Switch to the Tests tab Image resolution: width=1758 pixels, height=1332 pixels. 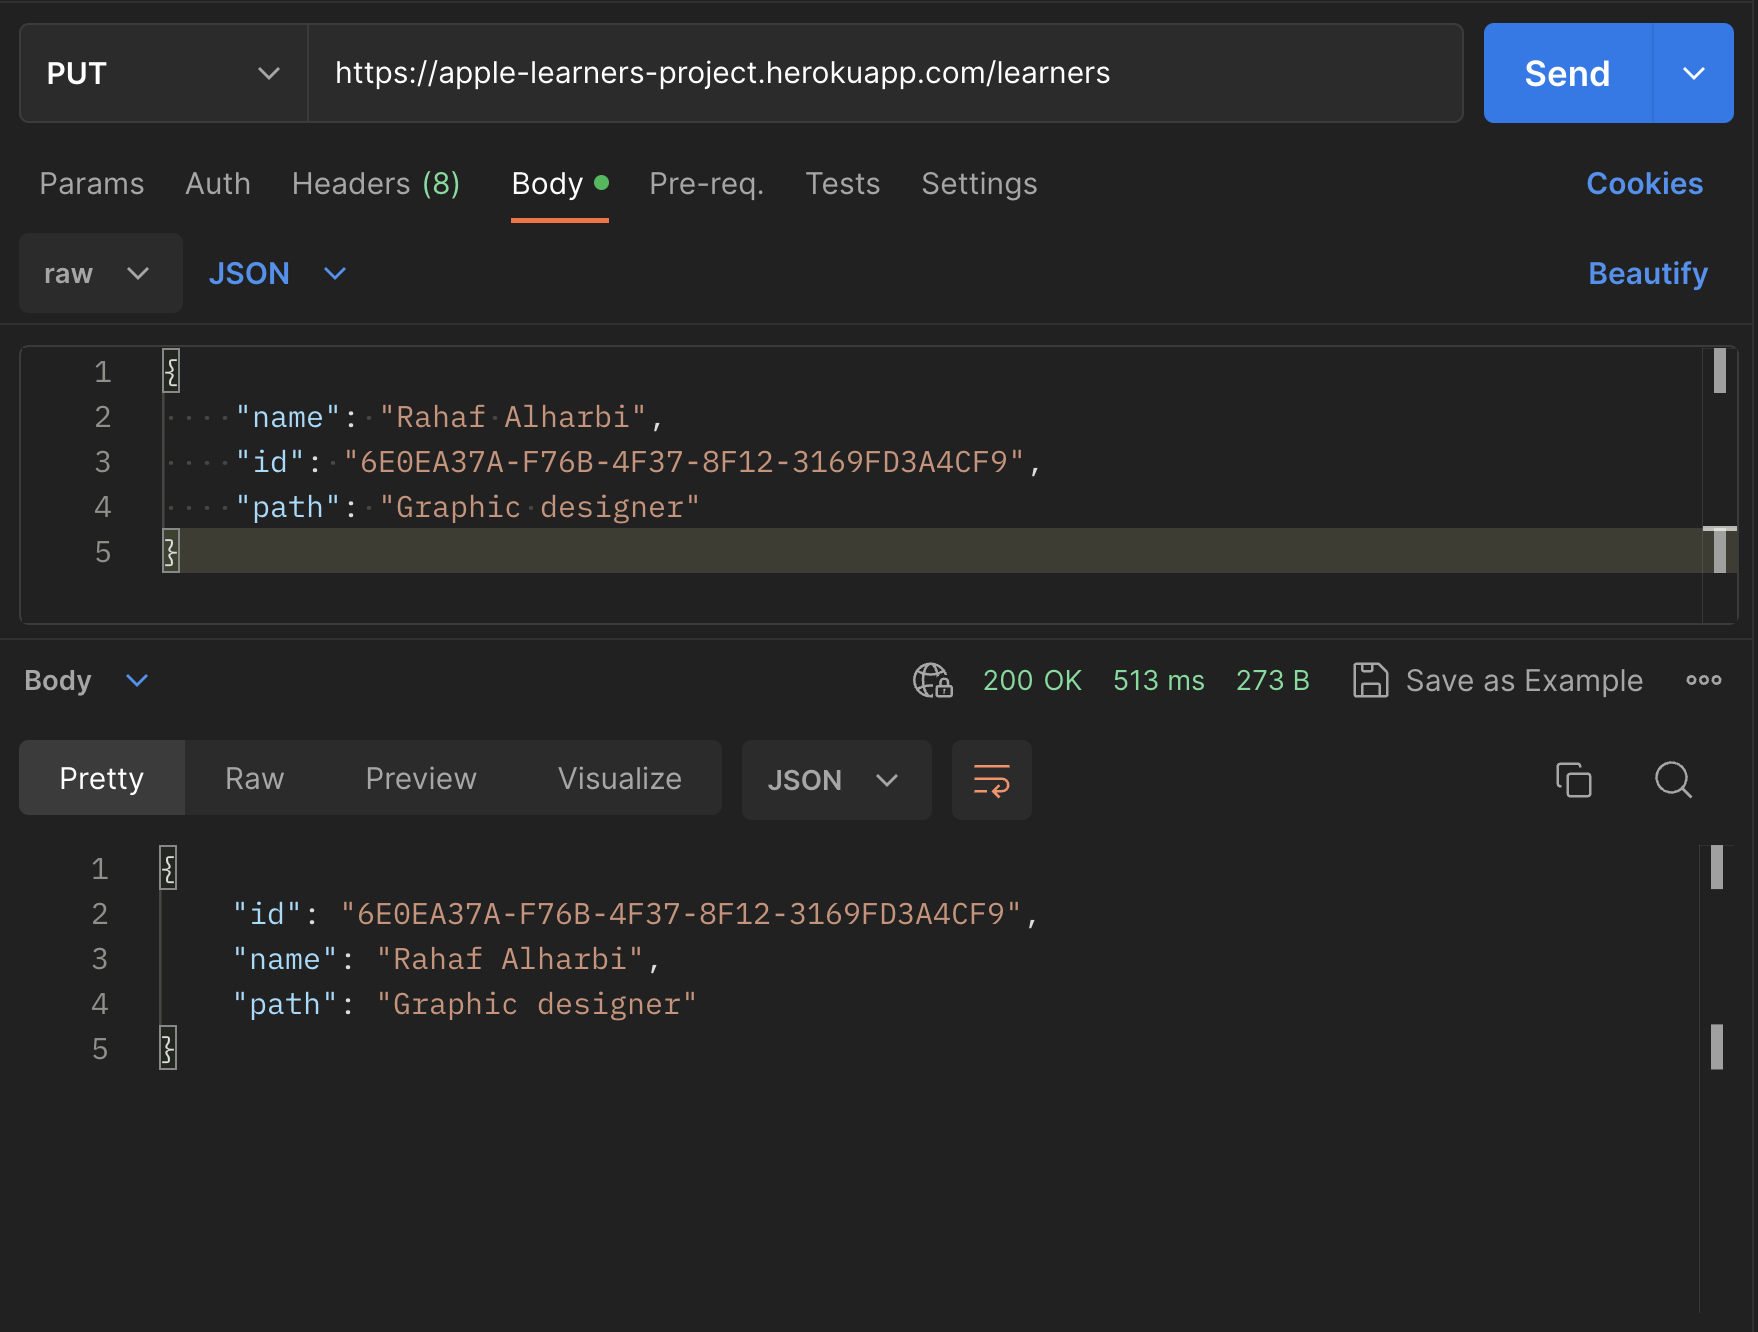coord(843,184)
